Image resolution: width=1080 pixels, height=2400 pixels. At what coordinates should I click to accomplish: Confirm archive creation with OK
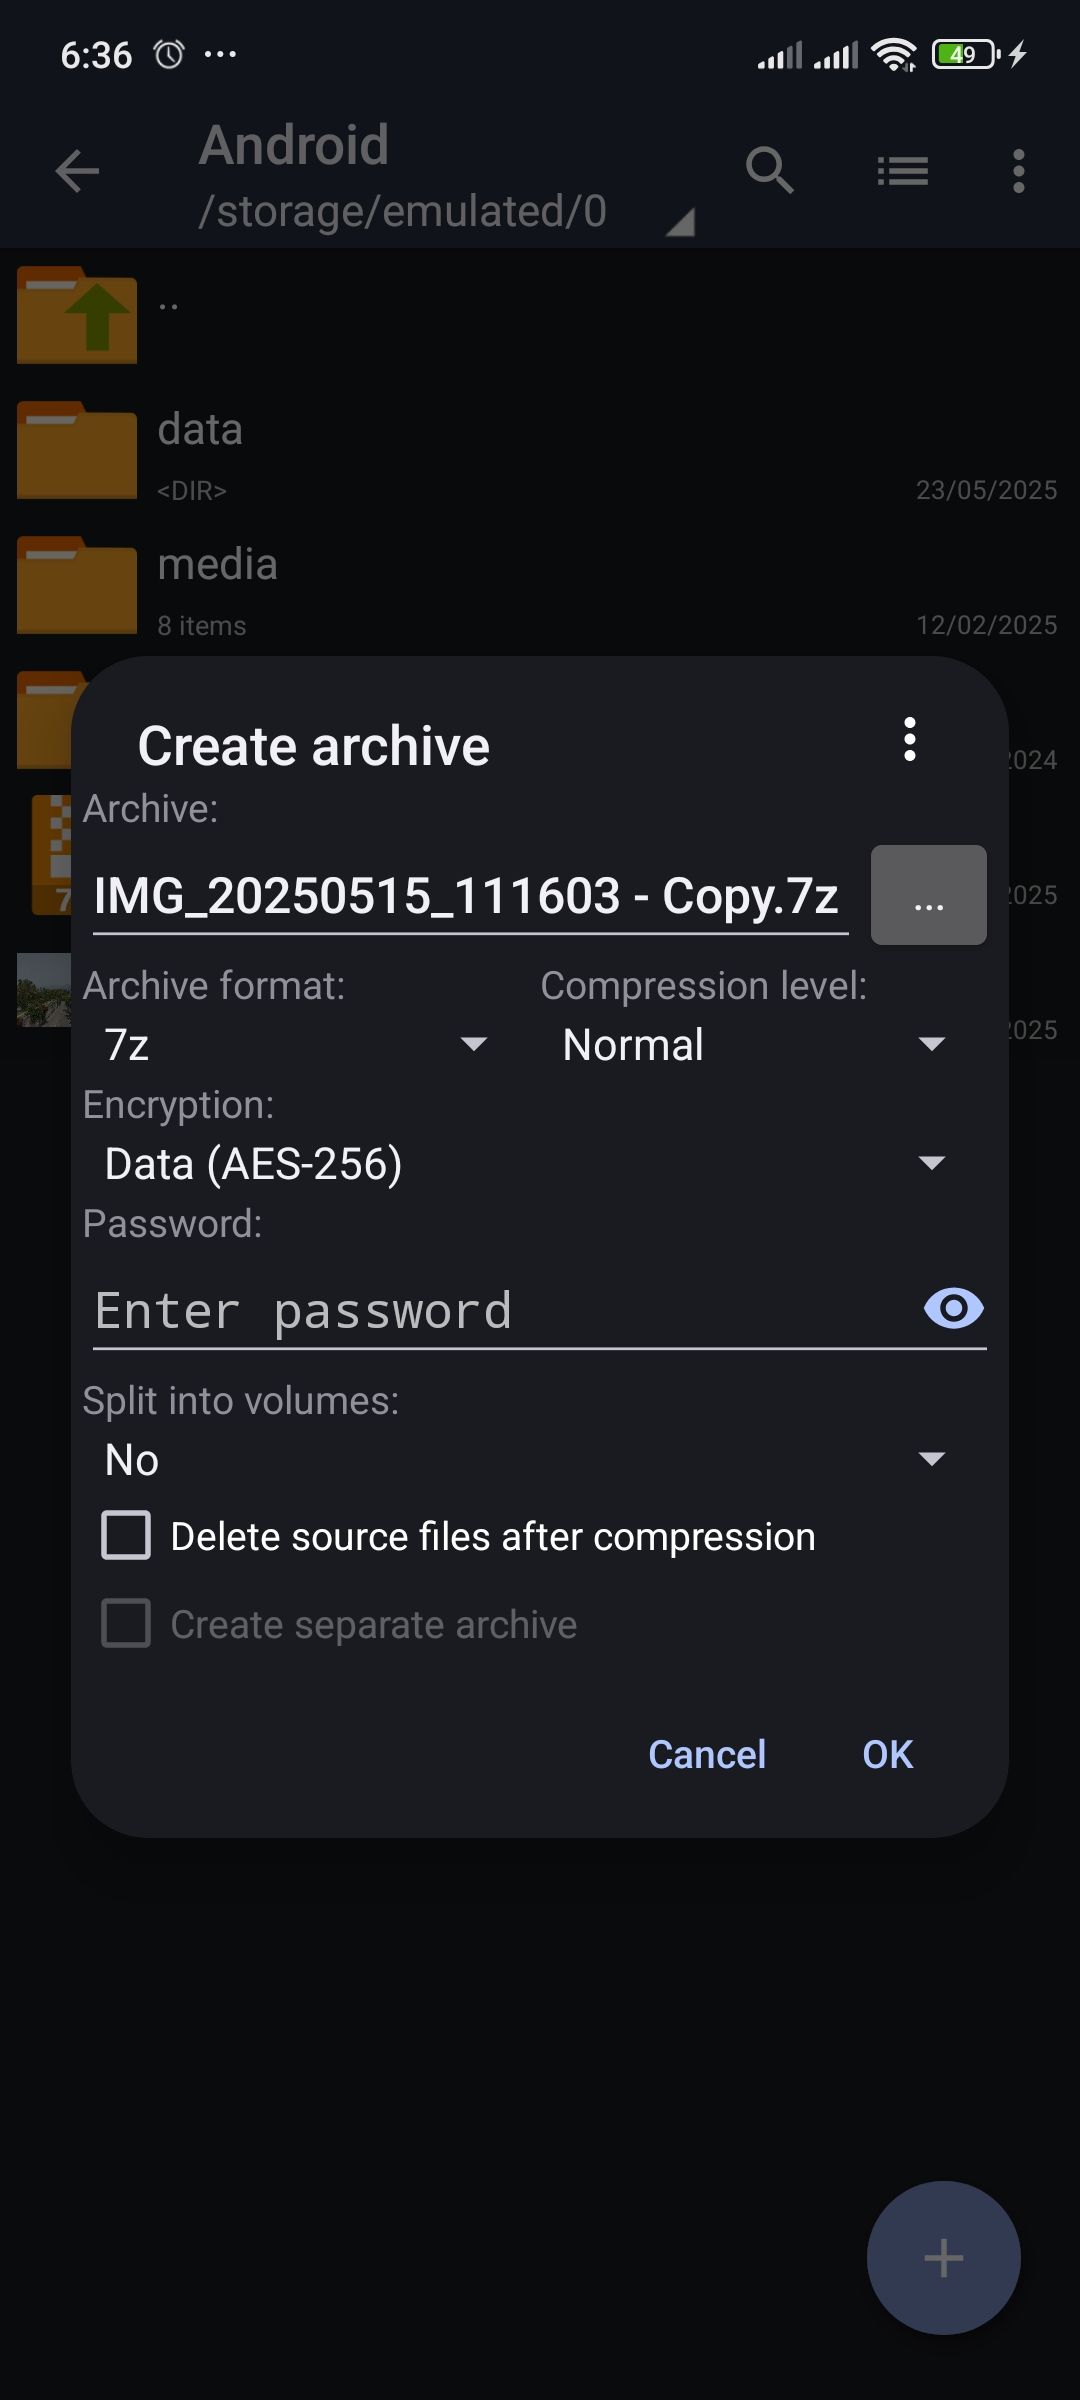[x=888, y=1754]
